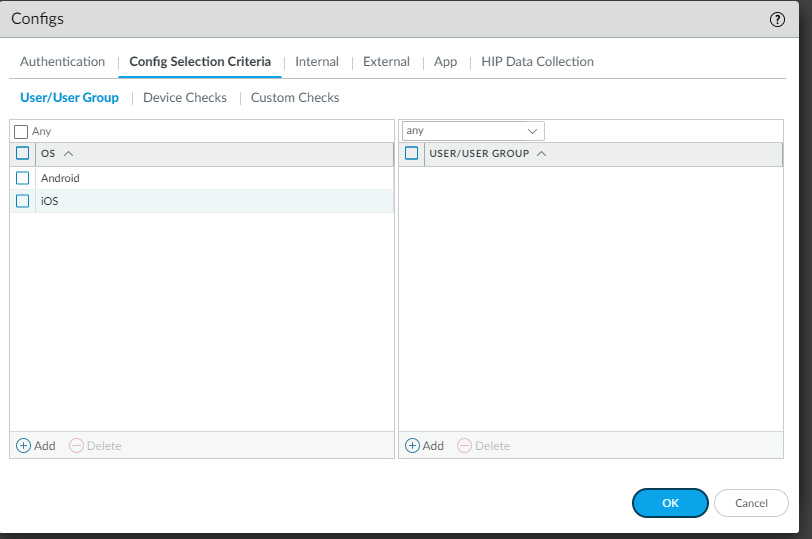Switch to the Authentication tab
Image resolution: width=812 pixels, height=539 pixels.
(63, 62)
